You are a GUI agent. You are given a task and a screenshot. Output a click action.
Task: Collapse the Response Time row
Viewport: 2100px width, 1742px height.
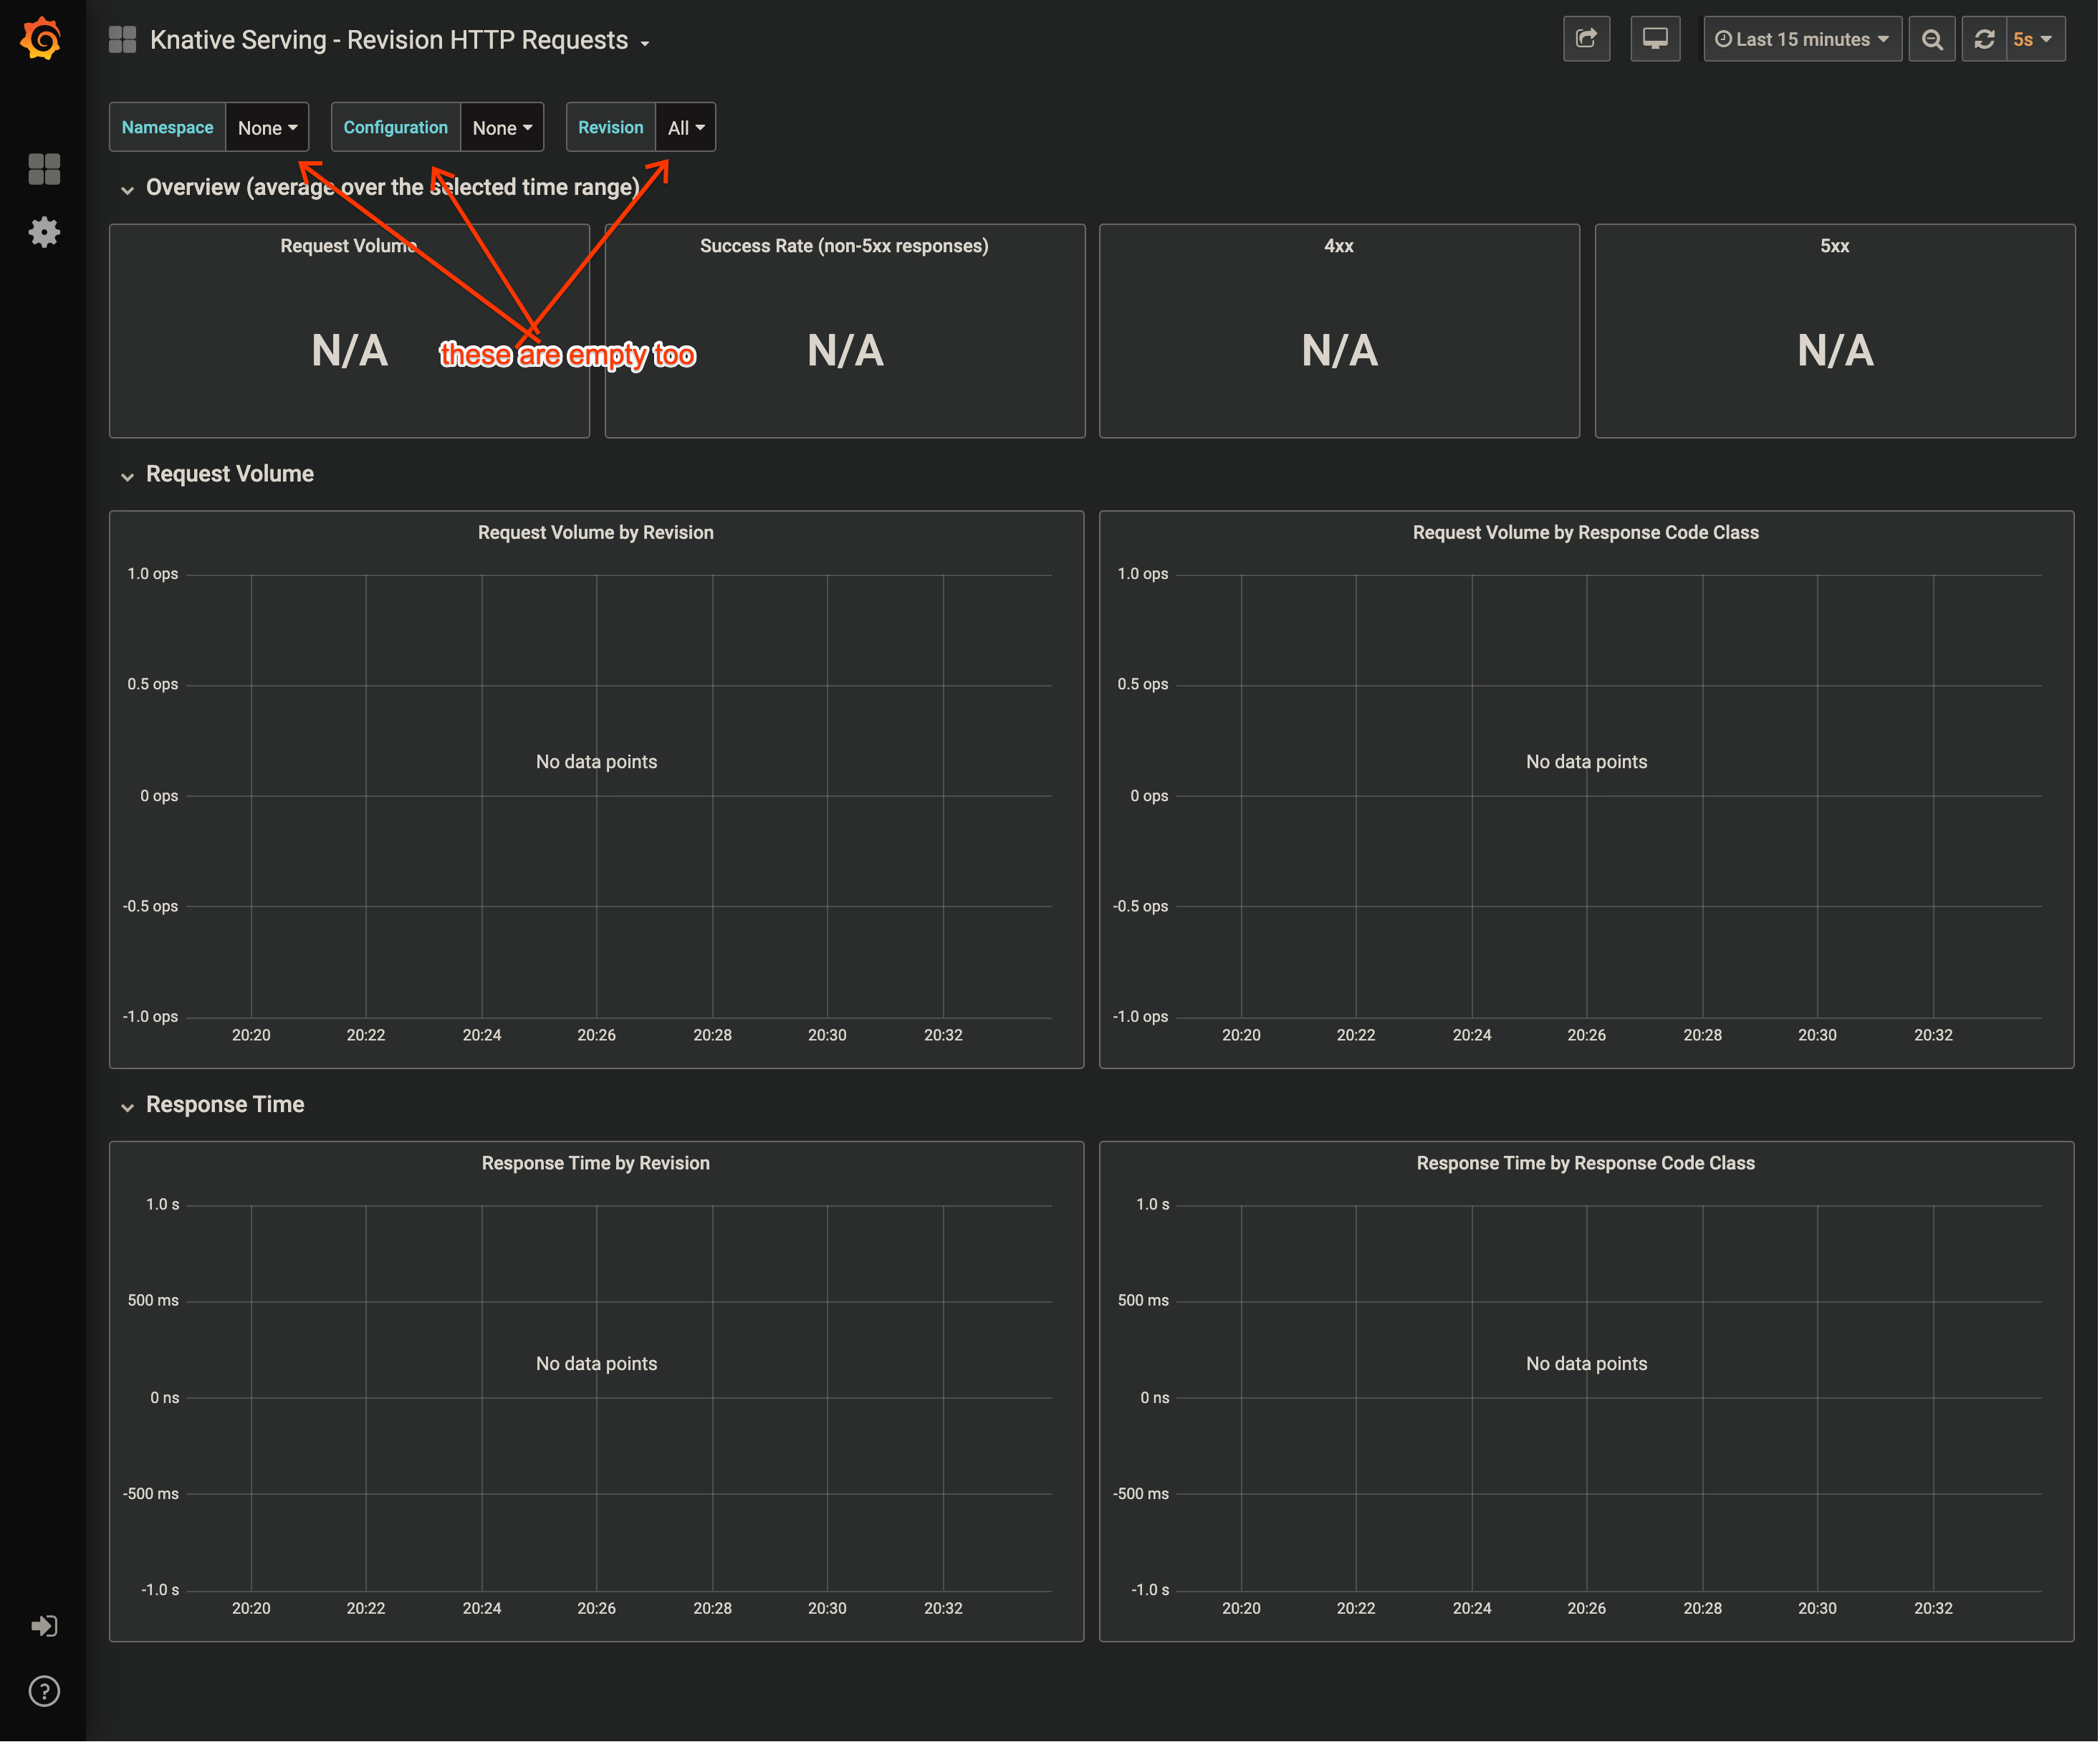224,1104
